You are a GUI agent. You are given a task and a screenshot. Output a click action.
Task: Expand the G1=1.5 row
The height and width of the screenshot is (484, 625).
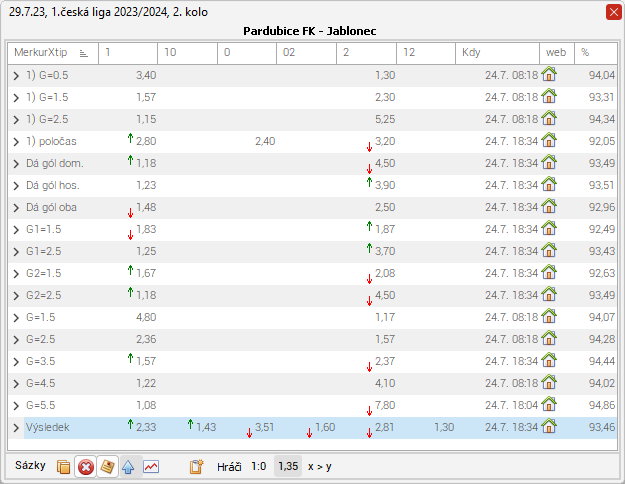tap(16, 230)
